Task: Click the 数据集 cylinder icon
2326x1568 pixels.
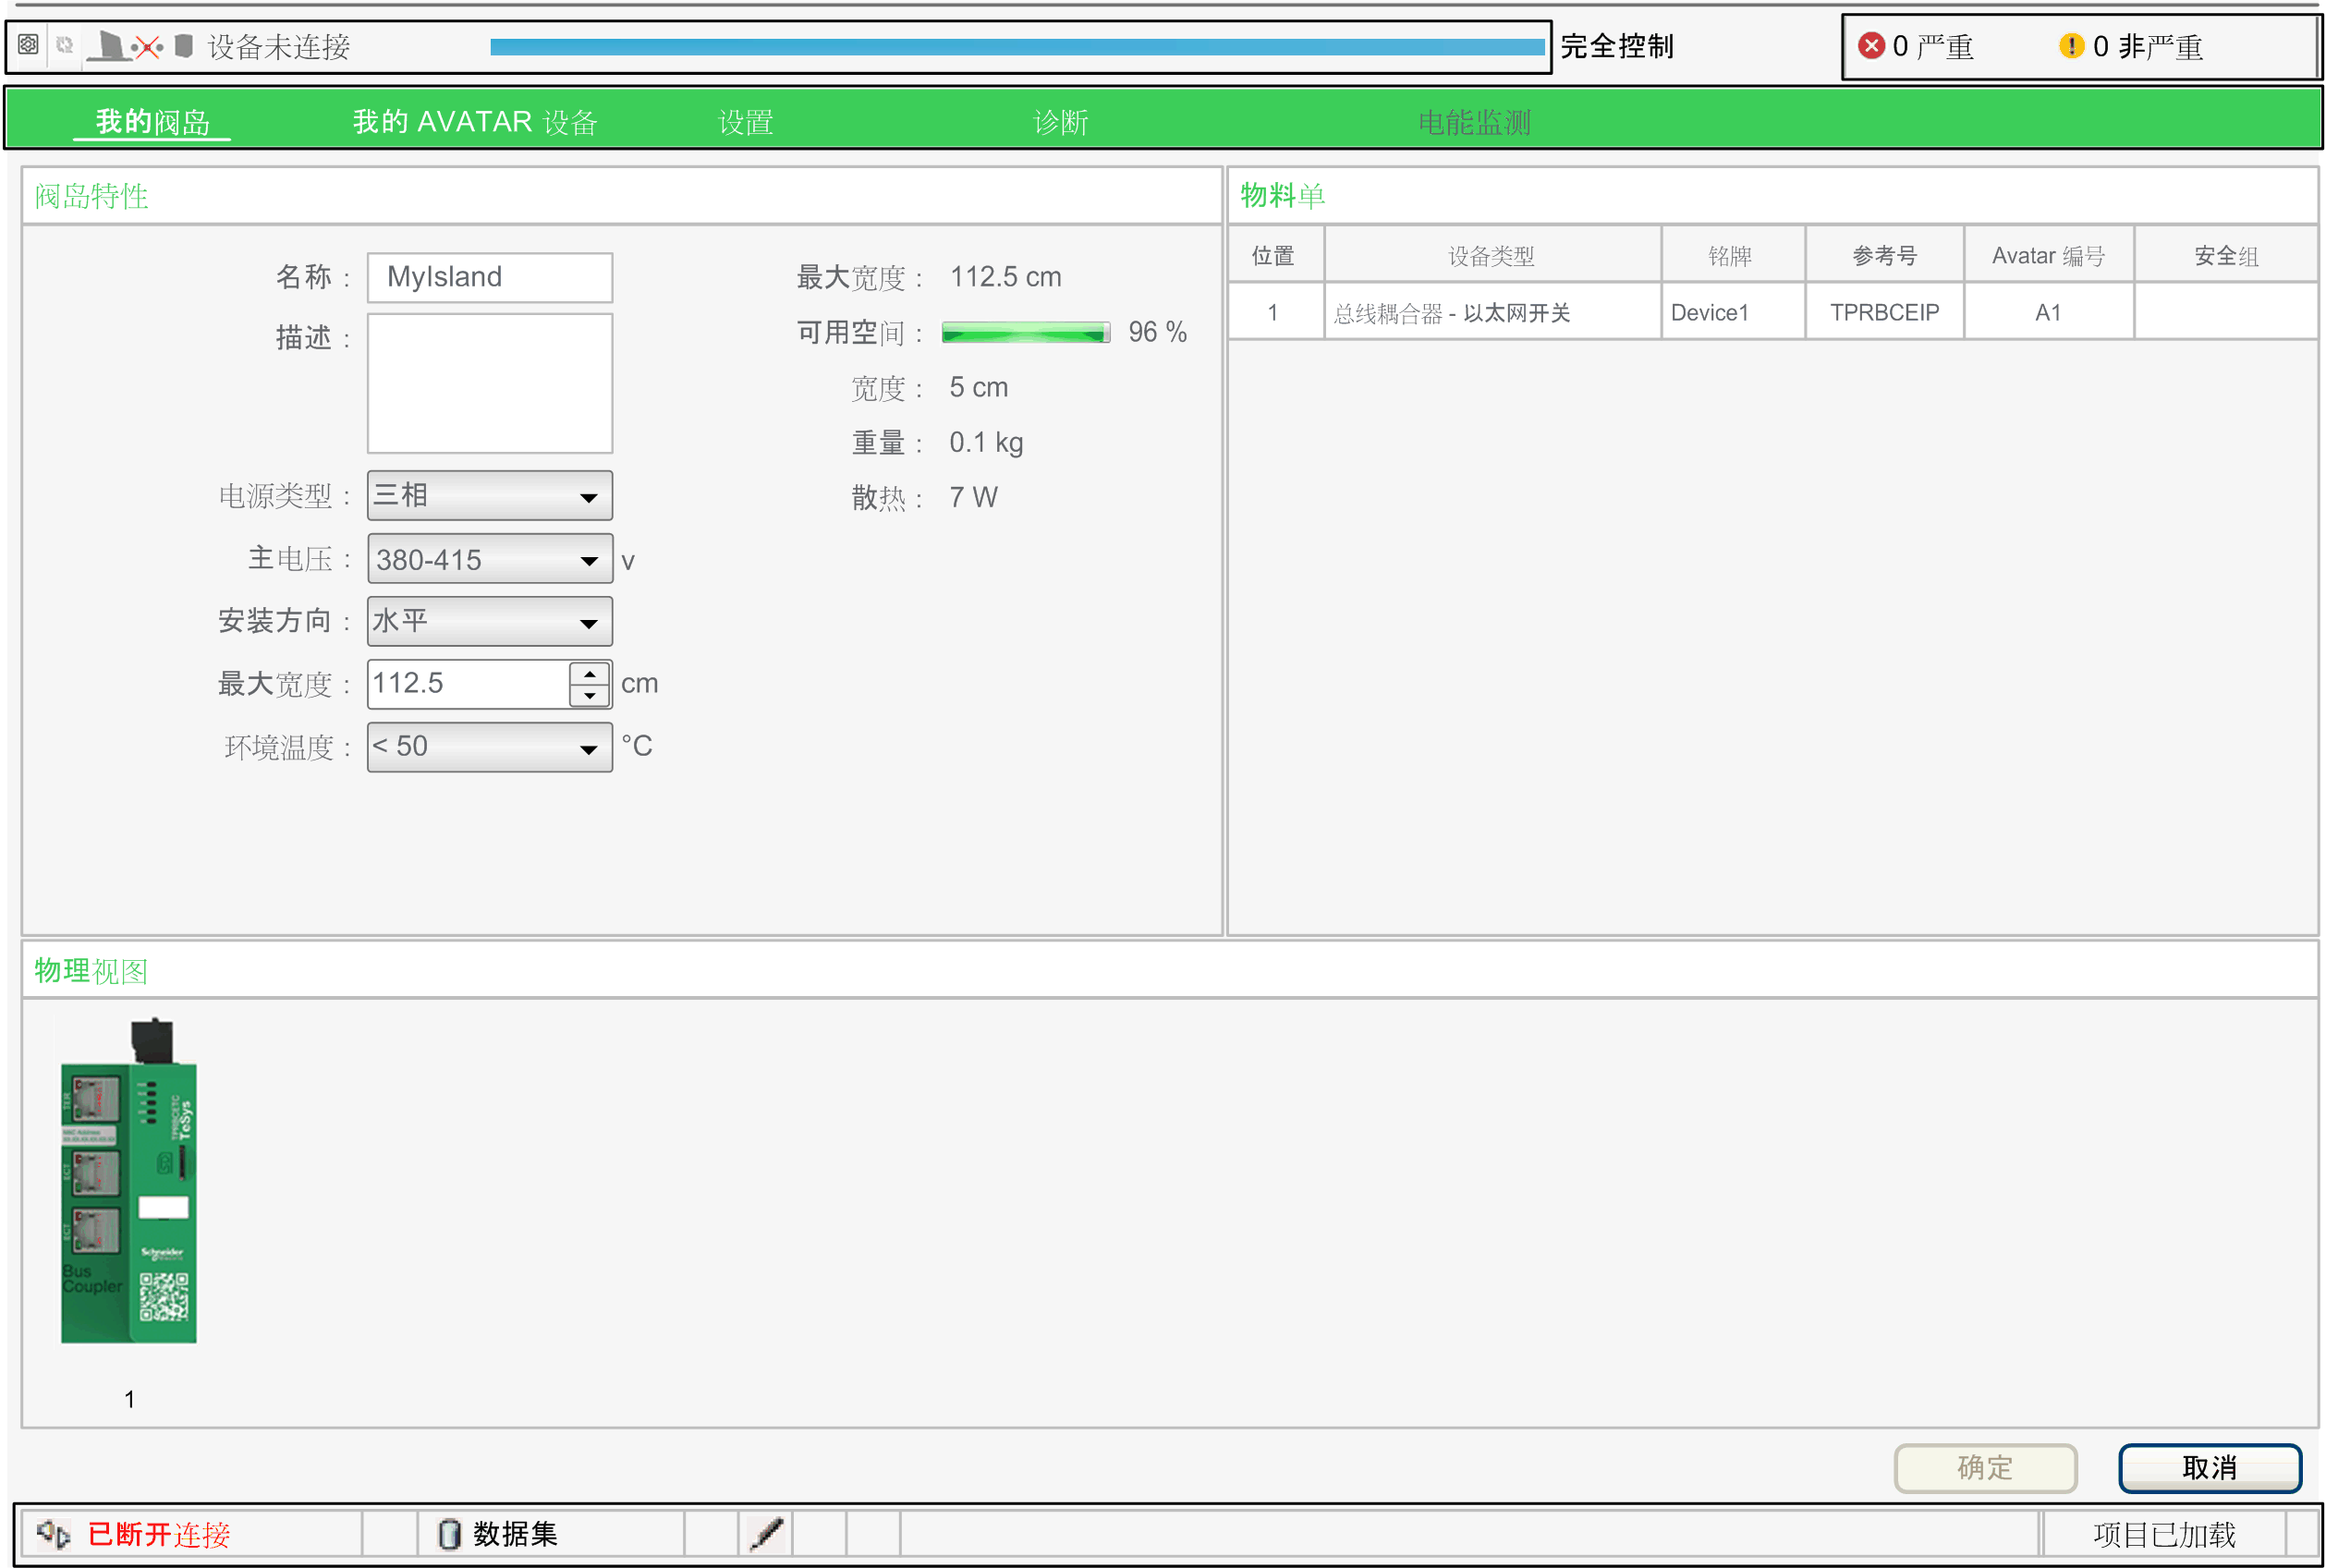Action: 449,1533
